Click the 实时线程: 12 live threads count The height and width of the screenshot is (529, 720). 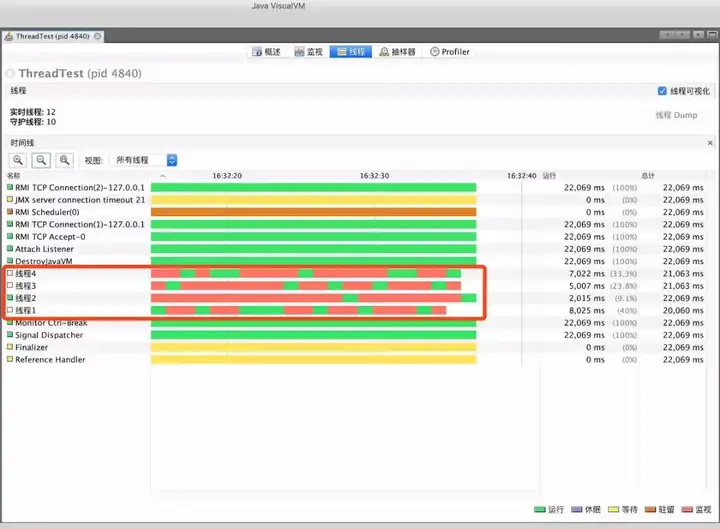[33, 112]
